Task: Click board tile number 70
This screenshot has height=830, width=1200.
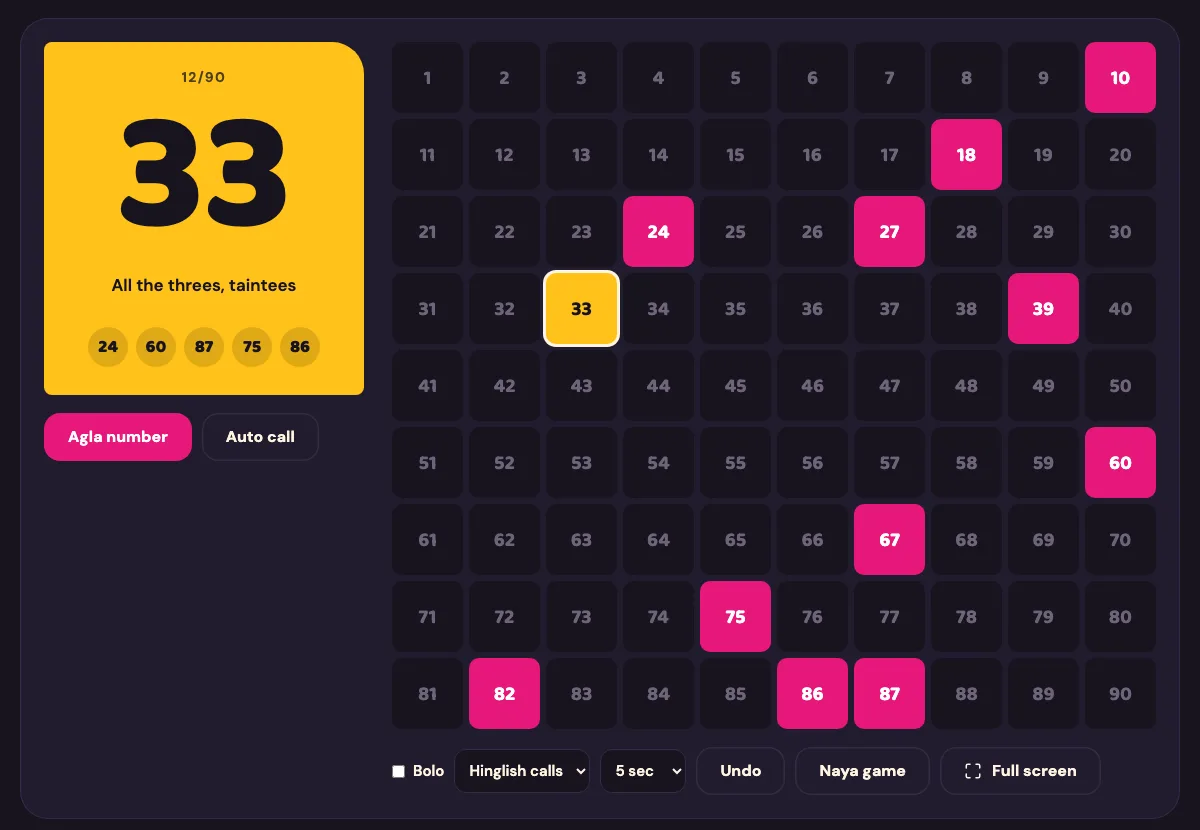Action: pyautogui.click(x=1120, y=540)
